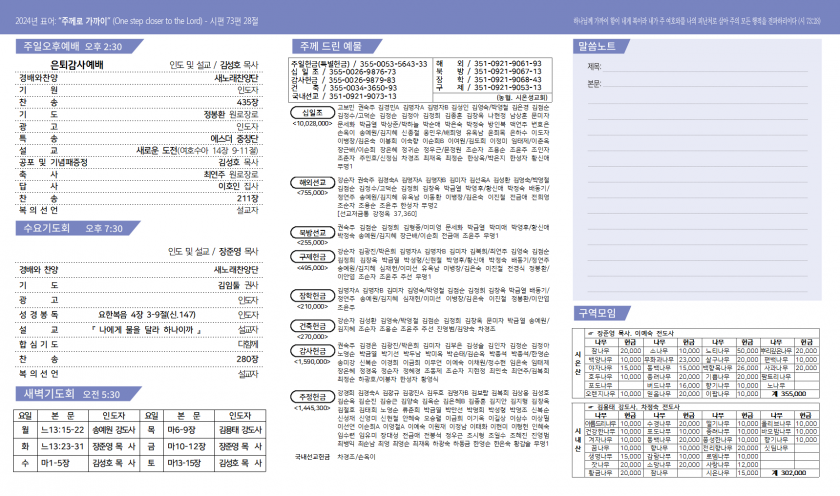Click amount '<1,445,300>'

click(312, 408)
